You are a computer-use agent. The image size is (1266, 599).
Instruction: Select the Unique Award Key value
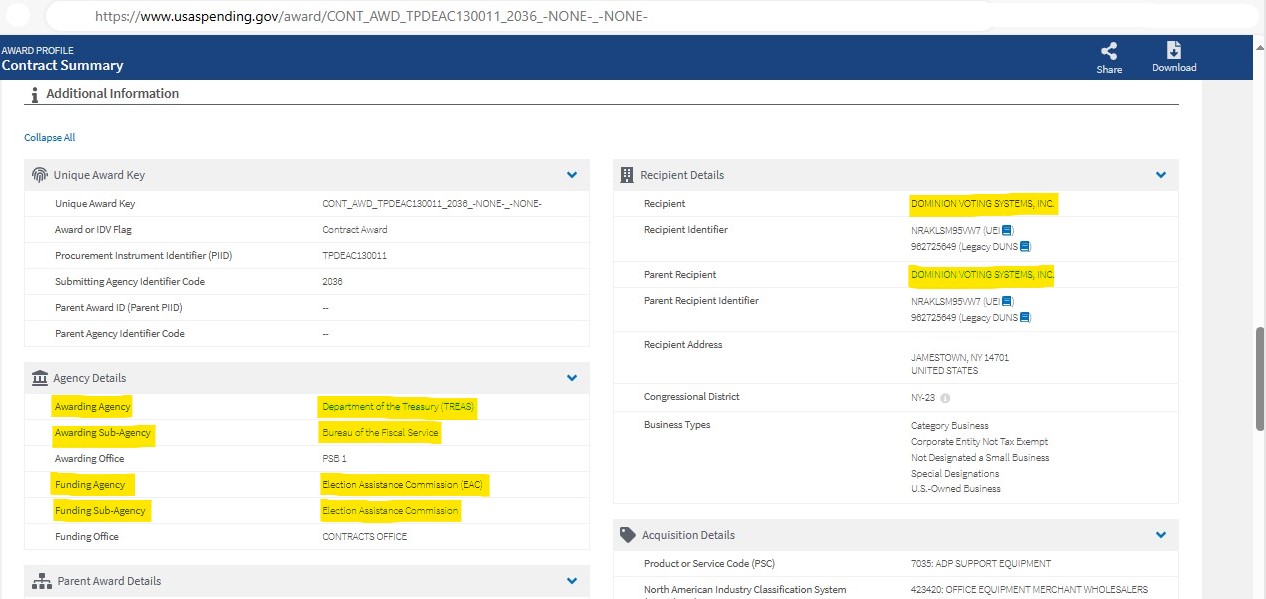432,204
